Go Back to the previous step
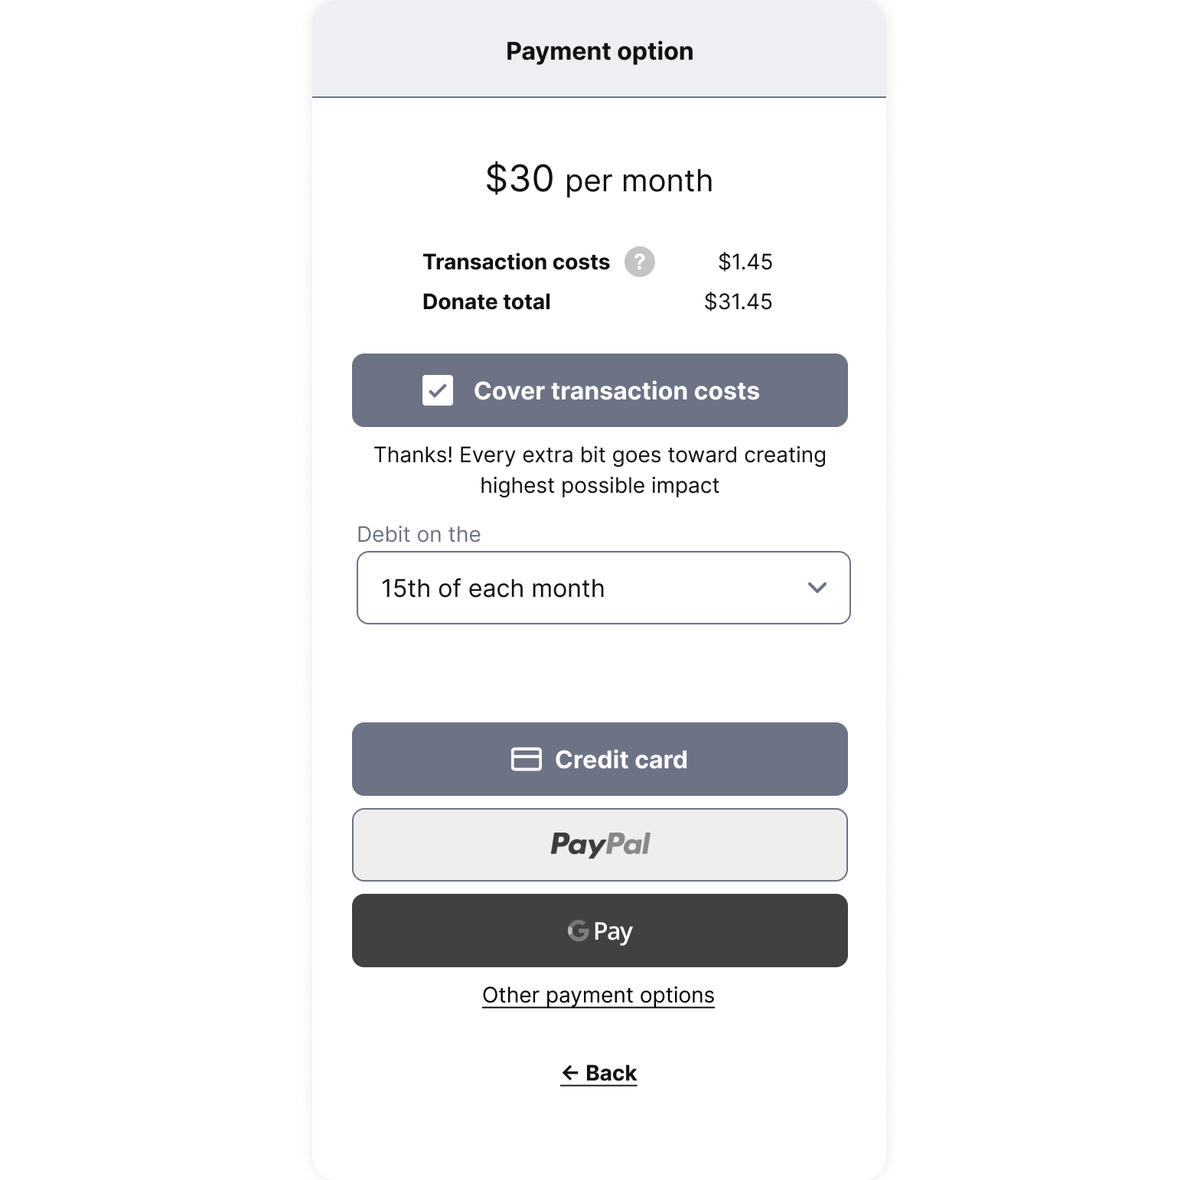This screenshot has width=1200, height=1180. 610,1073
